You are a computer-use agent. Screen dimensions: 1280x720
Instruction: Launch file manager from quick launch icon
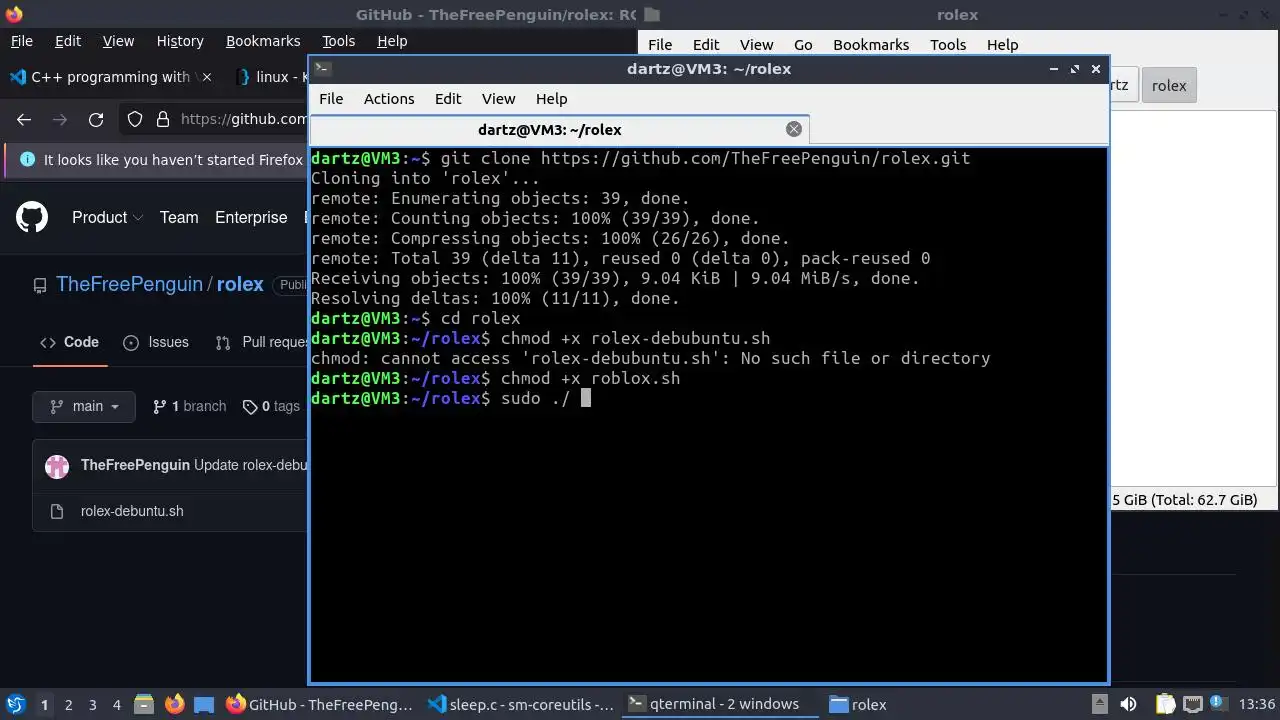coord(143,704)
